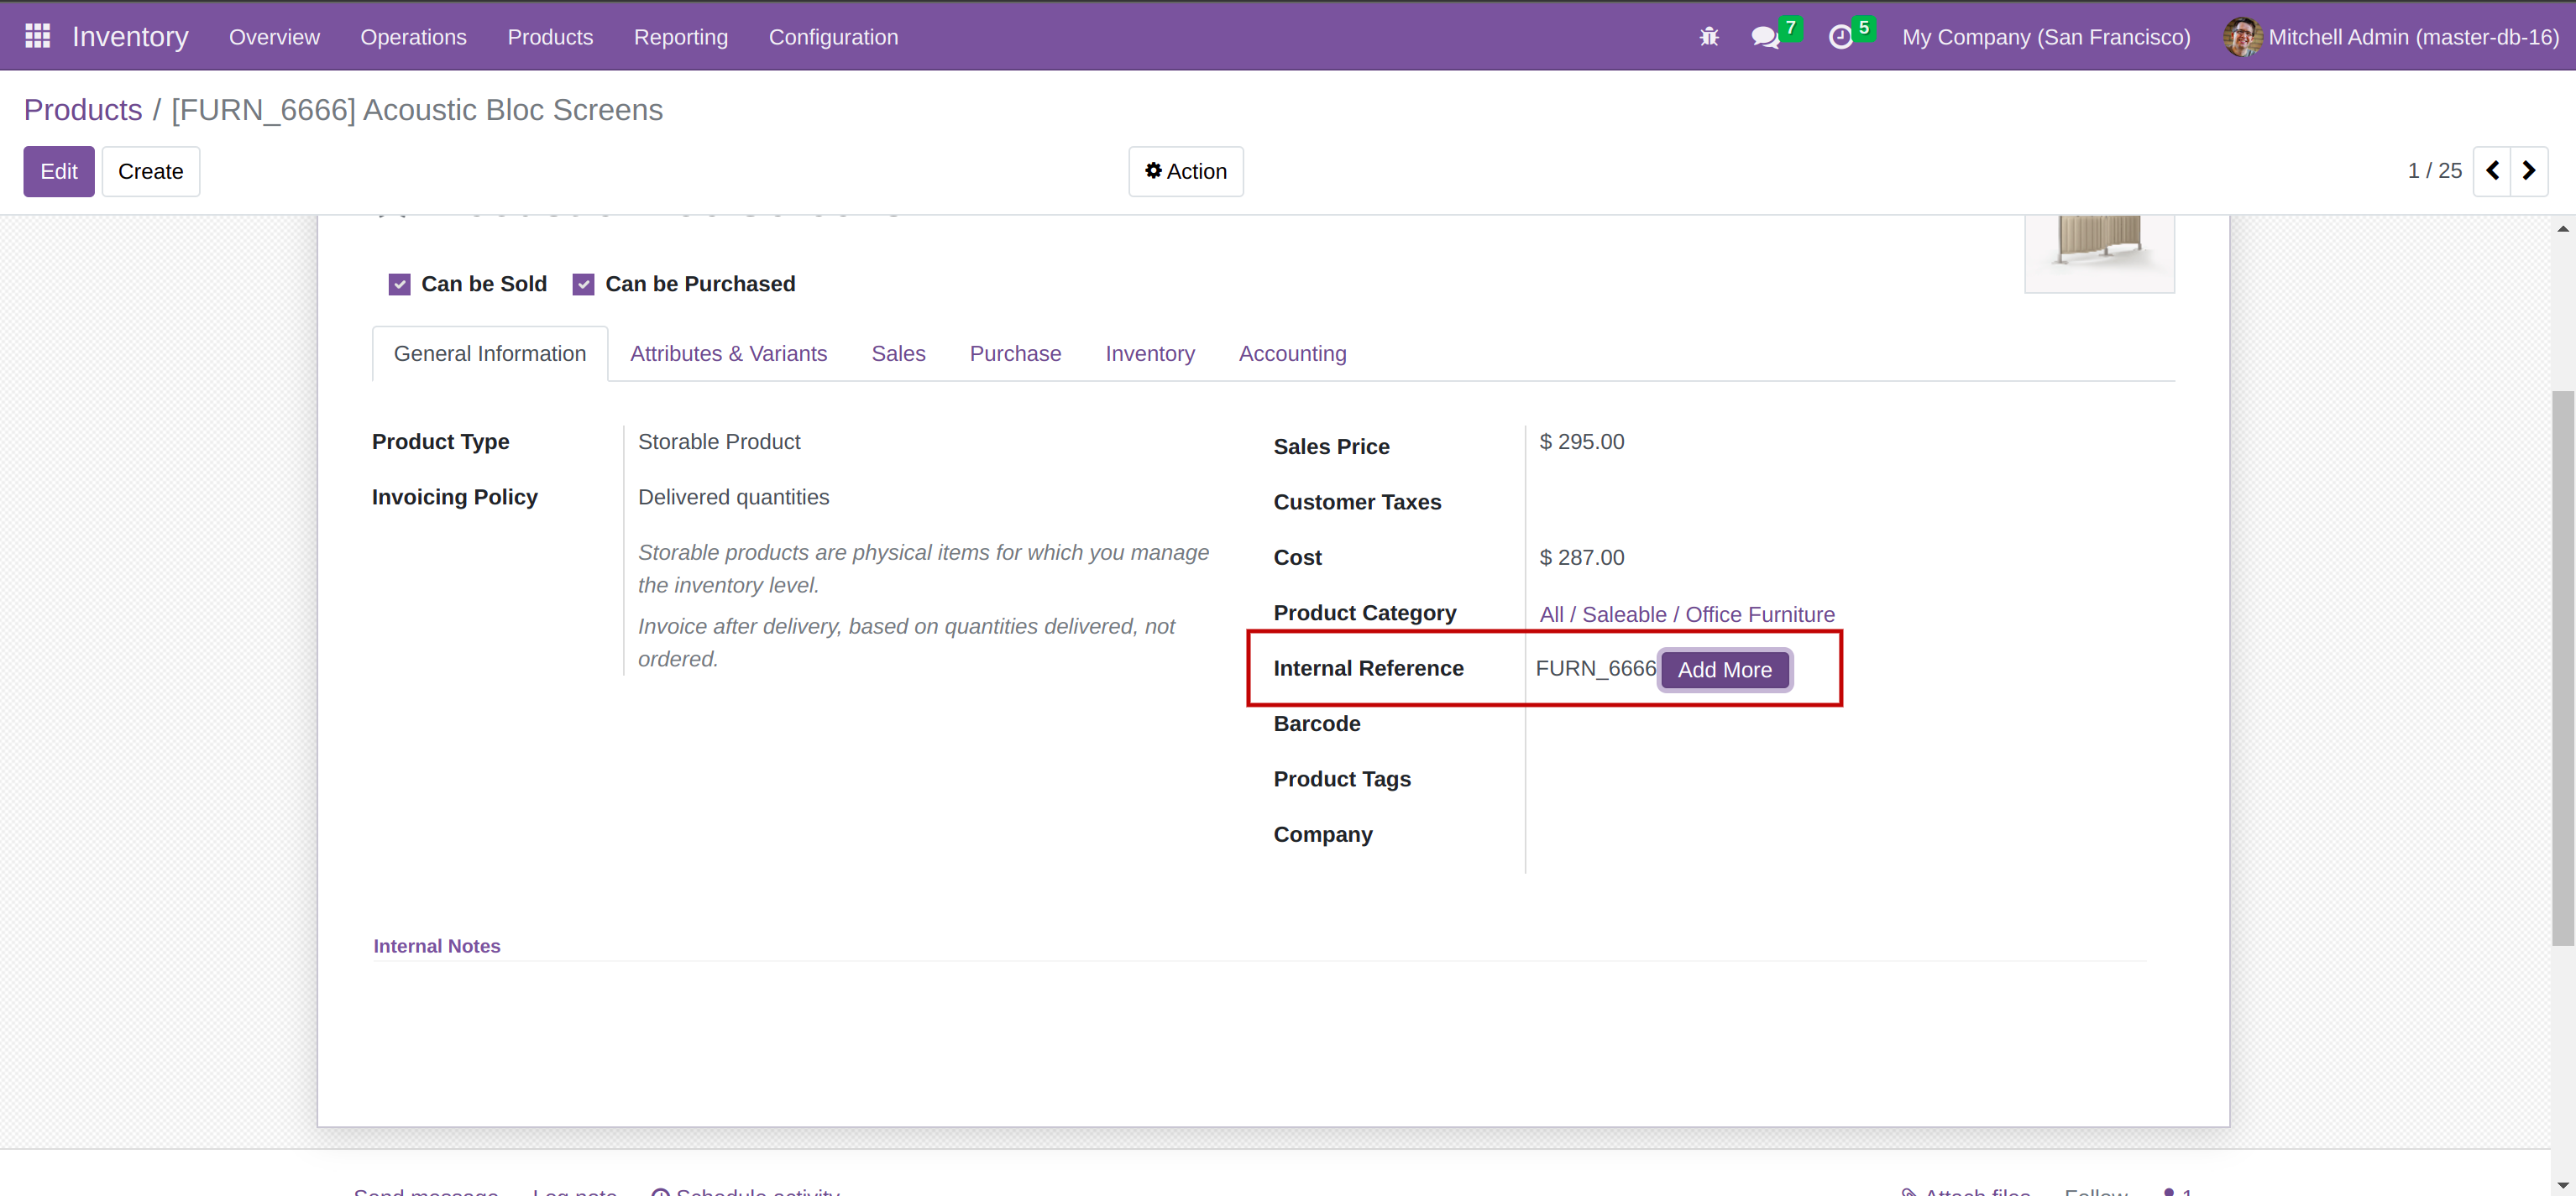
Task: Open the apps grid menu icon
Action: pyautogui.click(x=37, y=37)
